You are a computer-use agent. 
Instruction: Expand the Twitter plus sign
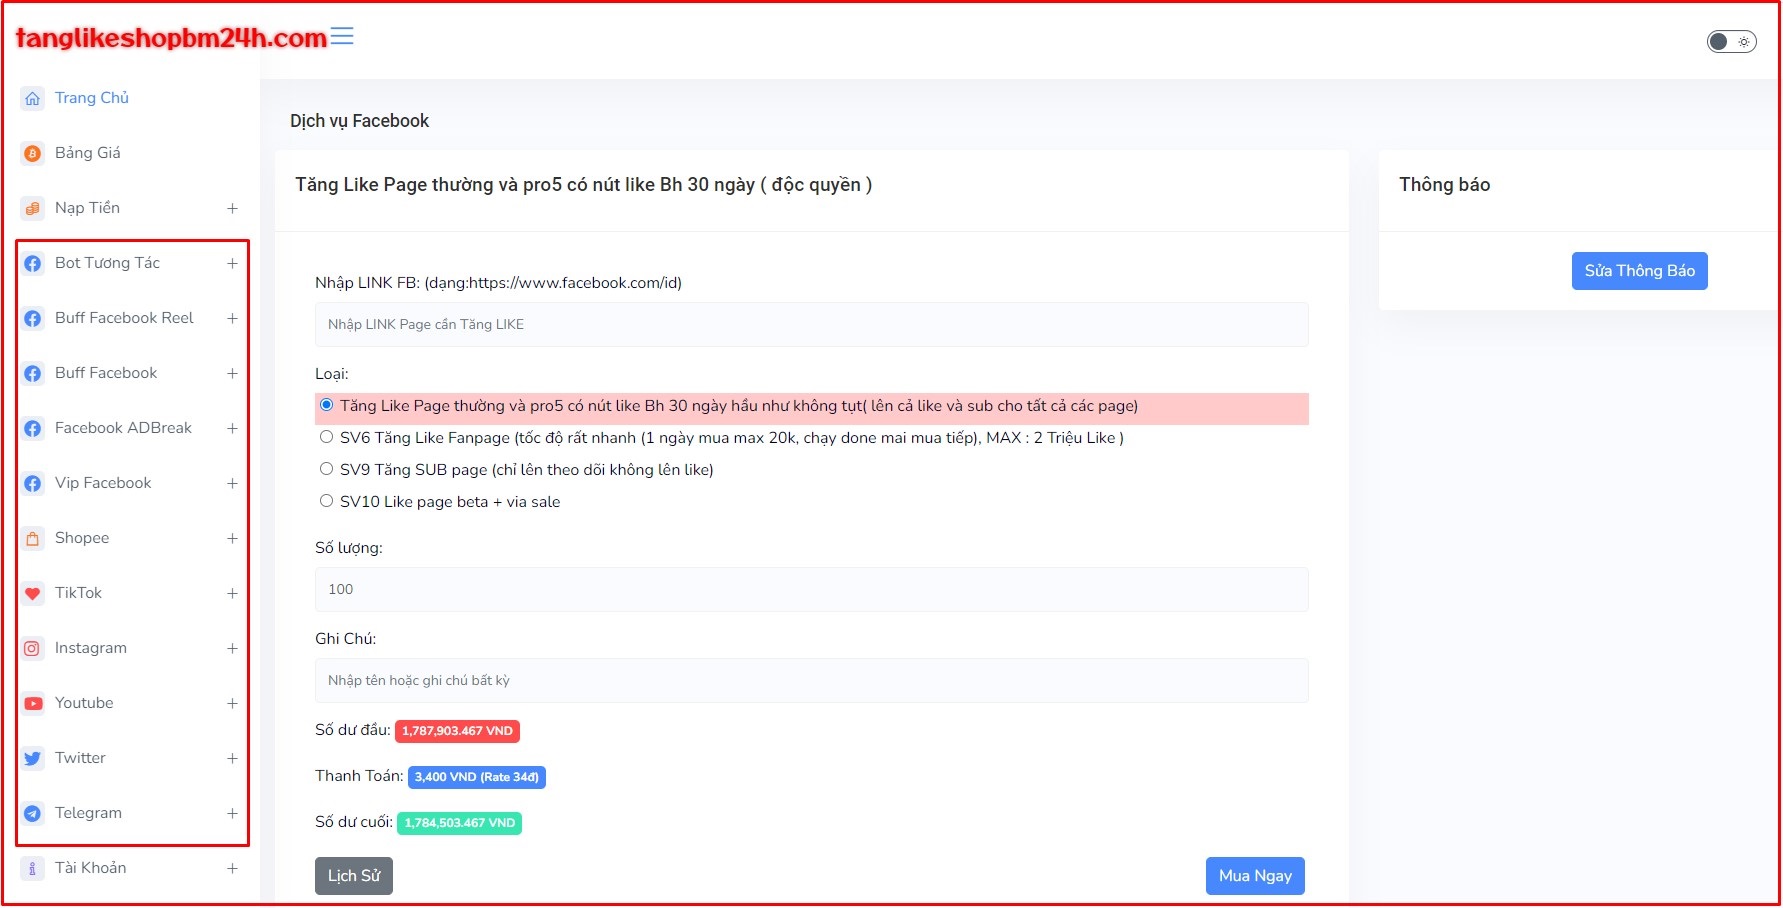[232, 758]
